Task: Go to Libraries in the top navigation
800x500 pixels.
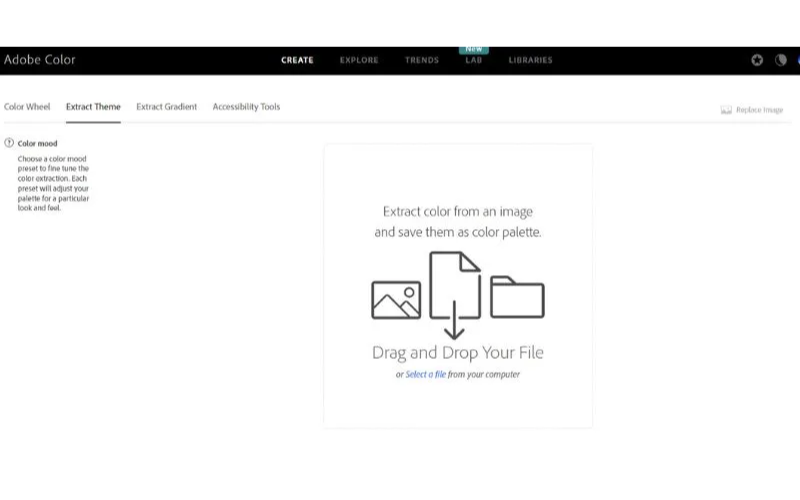Action: coord(530,60)
